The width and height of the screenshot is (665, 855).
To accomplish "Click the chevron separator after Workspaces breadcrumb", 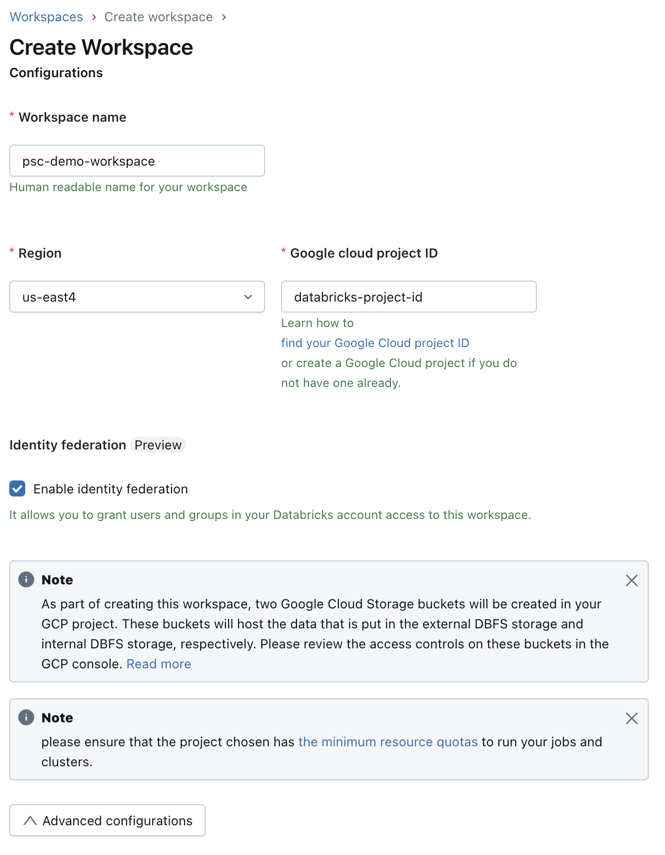I will tap(94, 17).
